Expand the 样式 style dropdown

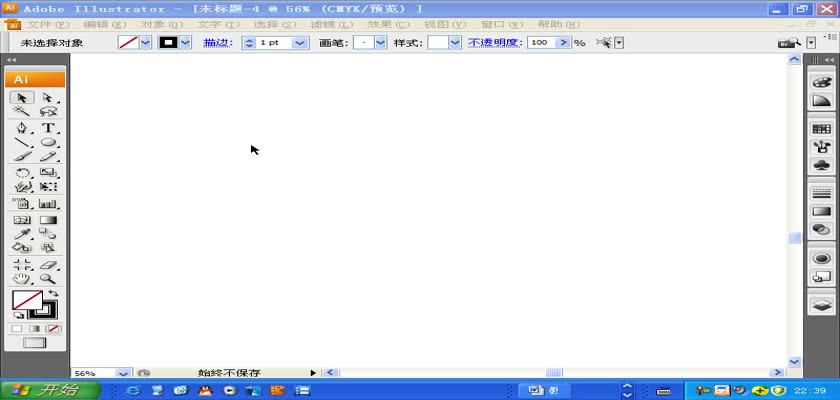[x=455, y=43]
